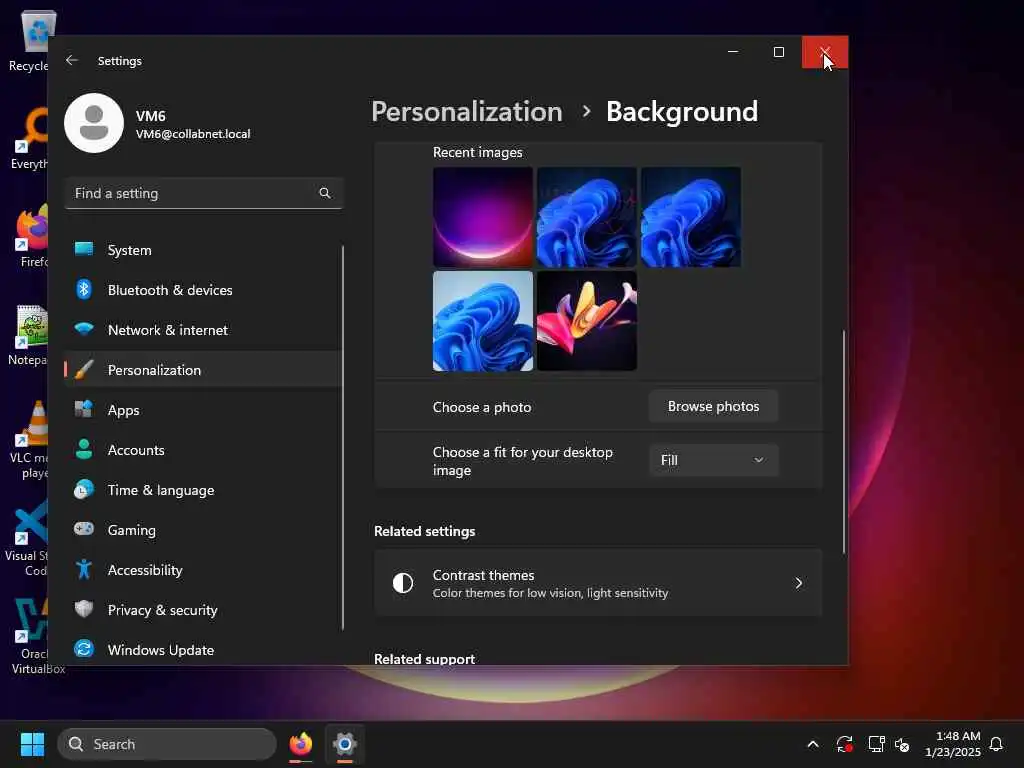Image resolution: width=1024 pixels, height=768 pixels.
Task: Open Bluetooth & devices settings
Action: (203, 290)
